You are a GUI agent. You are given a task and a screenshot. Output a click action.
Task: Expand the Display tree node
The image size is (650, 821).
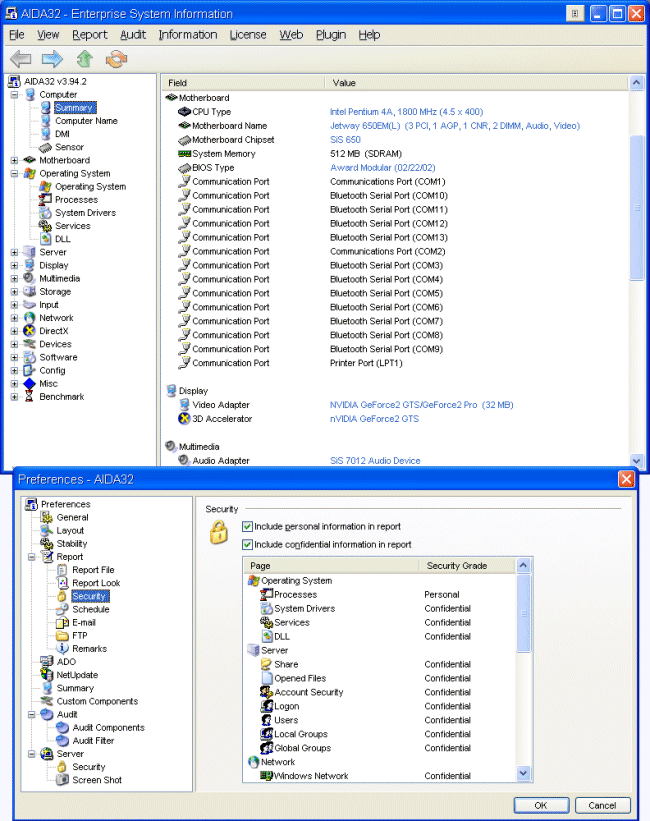point(15,265)
